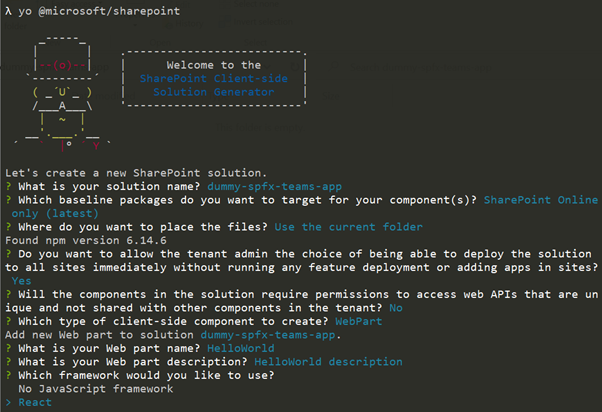Click the arrow pointer beside React
This screenshot has width=602, height=412.
click(9, 402)
